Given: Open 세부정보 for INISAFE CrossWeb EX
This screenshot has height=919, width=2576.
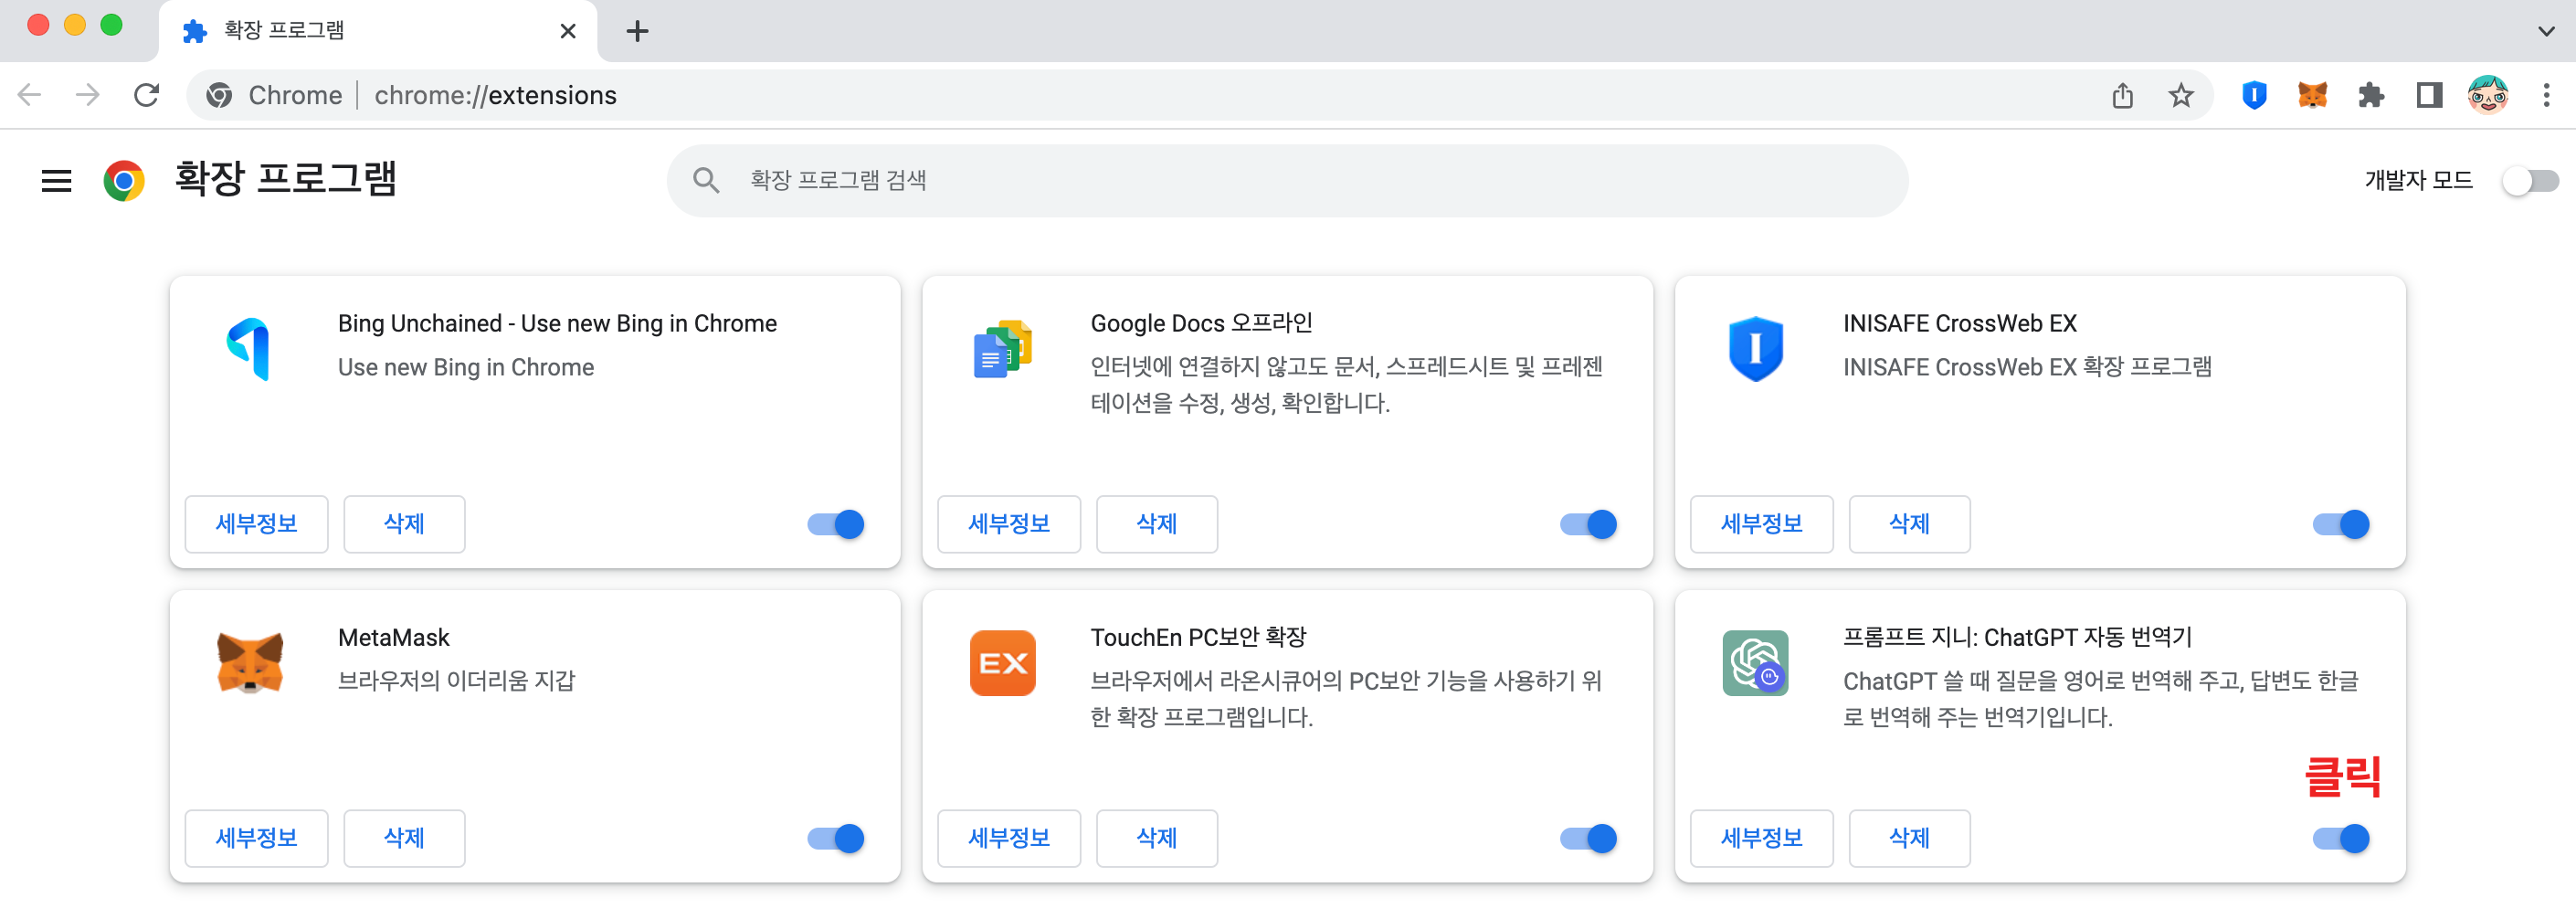Looking at the screenshot, I should point(1762,524).
